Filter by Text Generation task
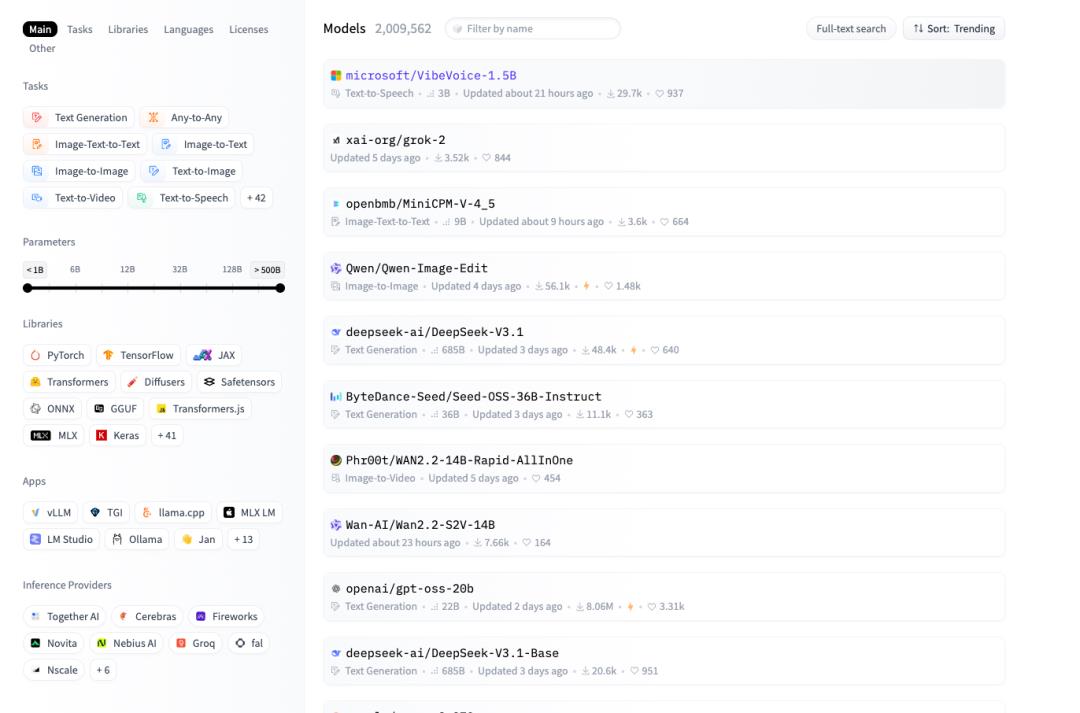The image size is (1080, 713). [79, 118]
